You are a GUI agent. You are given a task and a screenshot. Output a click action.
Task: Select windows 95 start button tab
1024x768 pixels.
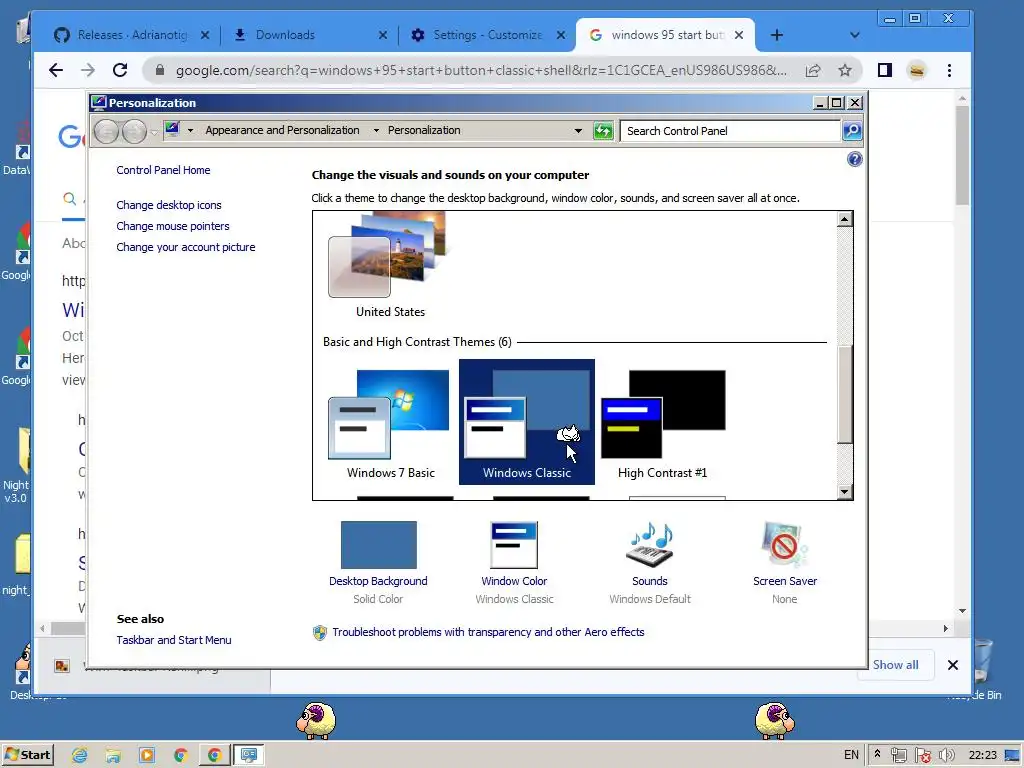click(667, 35)
